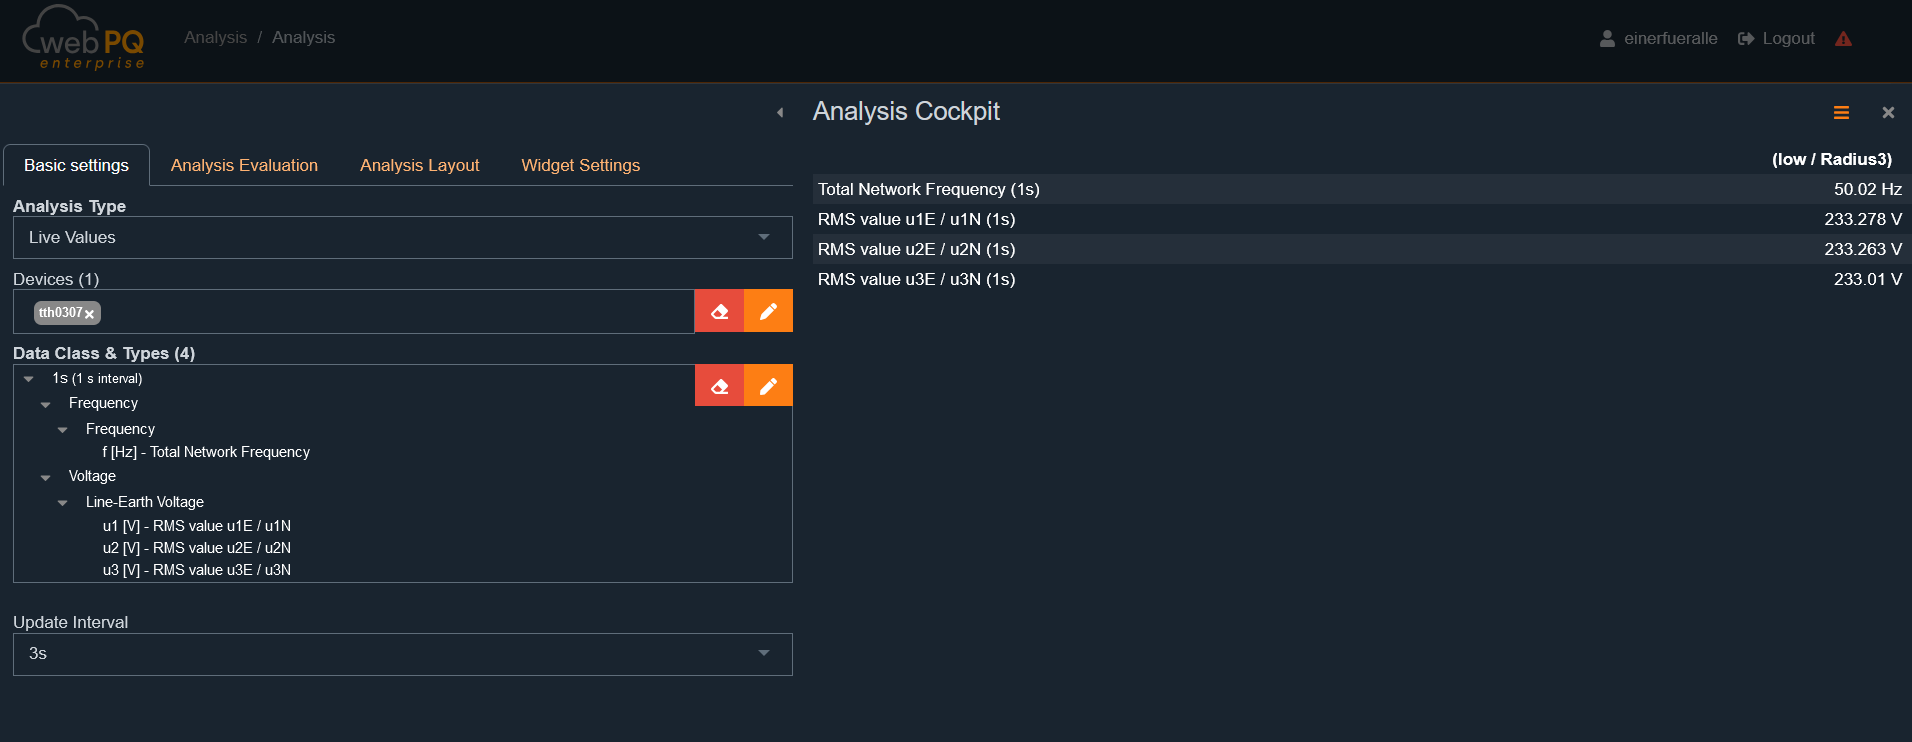1912x742 pixels.
Task: Click RMS value u3E / u3N (1s) row
Action: pyautogui.click(x=1360, y=279)
